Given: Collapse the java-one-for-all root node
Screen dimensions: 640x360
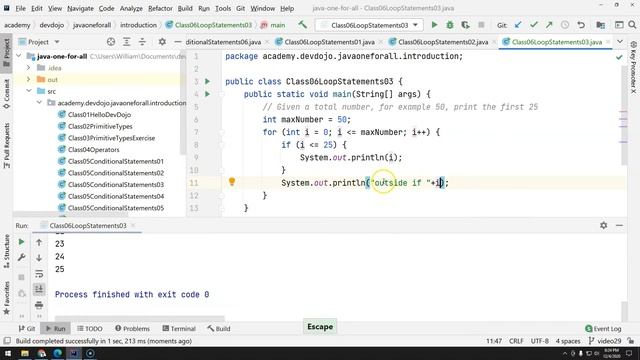Looking at the screenshot, I should (x=19, y=56).
